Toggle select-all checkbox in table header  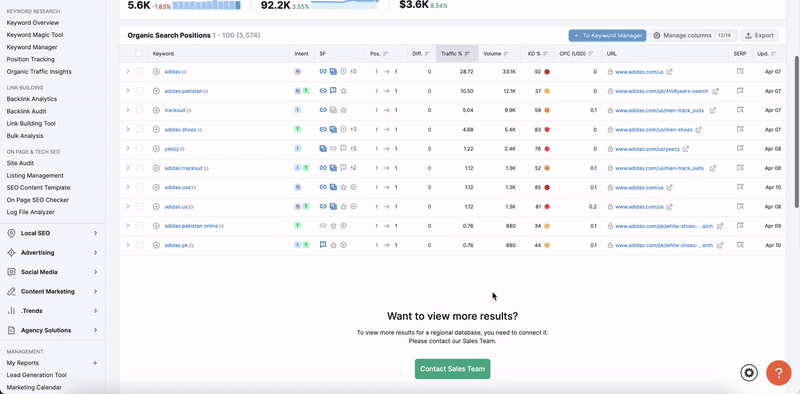(139, 54)
